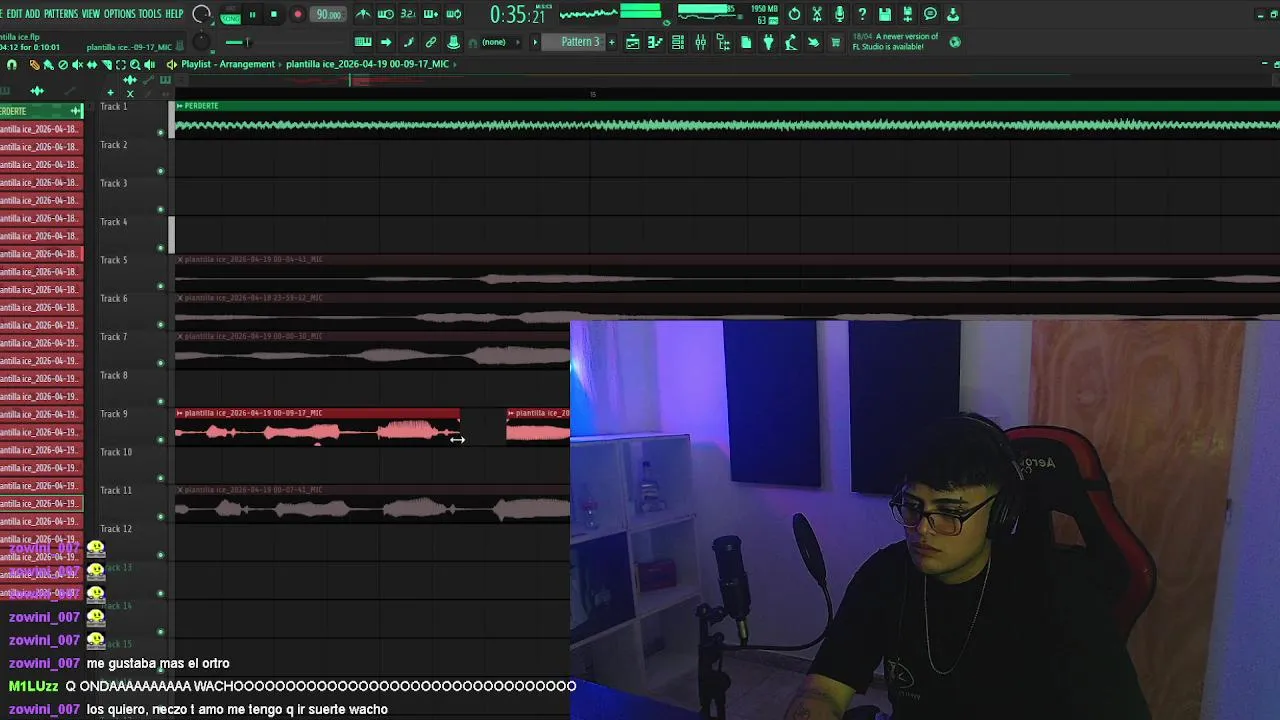Toggle the overdub mode icon
1280x720 pixels.
click(431, 14)
